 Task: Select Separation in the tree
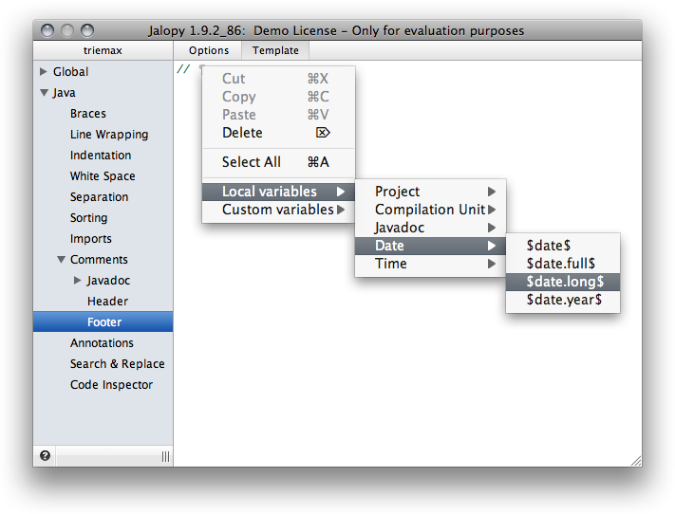(x=99, y=197)
